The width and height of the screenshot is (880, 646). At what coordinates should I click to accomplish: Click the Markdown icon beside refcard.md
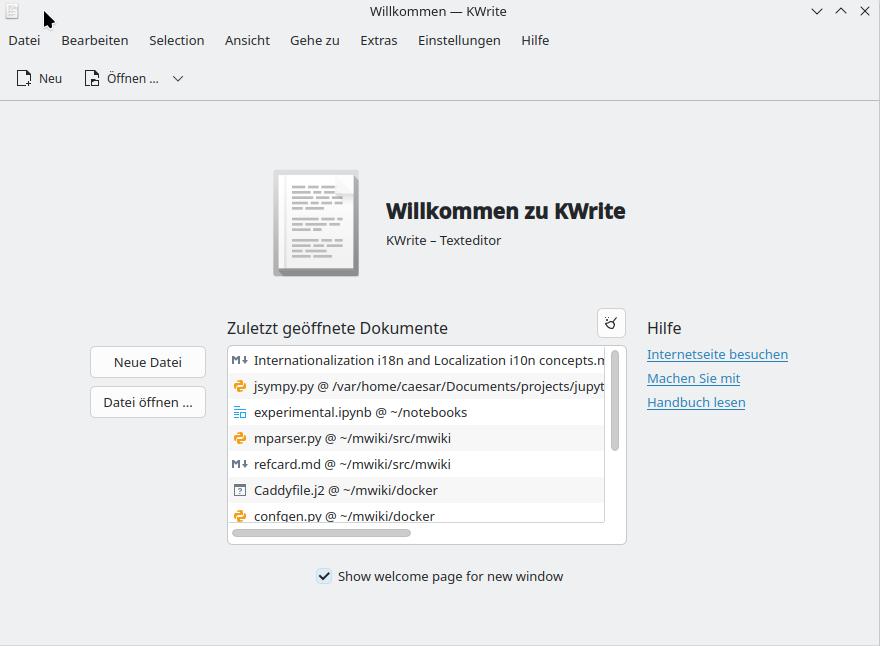coord(240,464)
